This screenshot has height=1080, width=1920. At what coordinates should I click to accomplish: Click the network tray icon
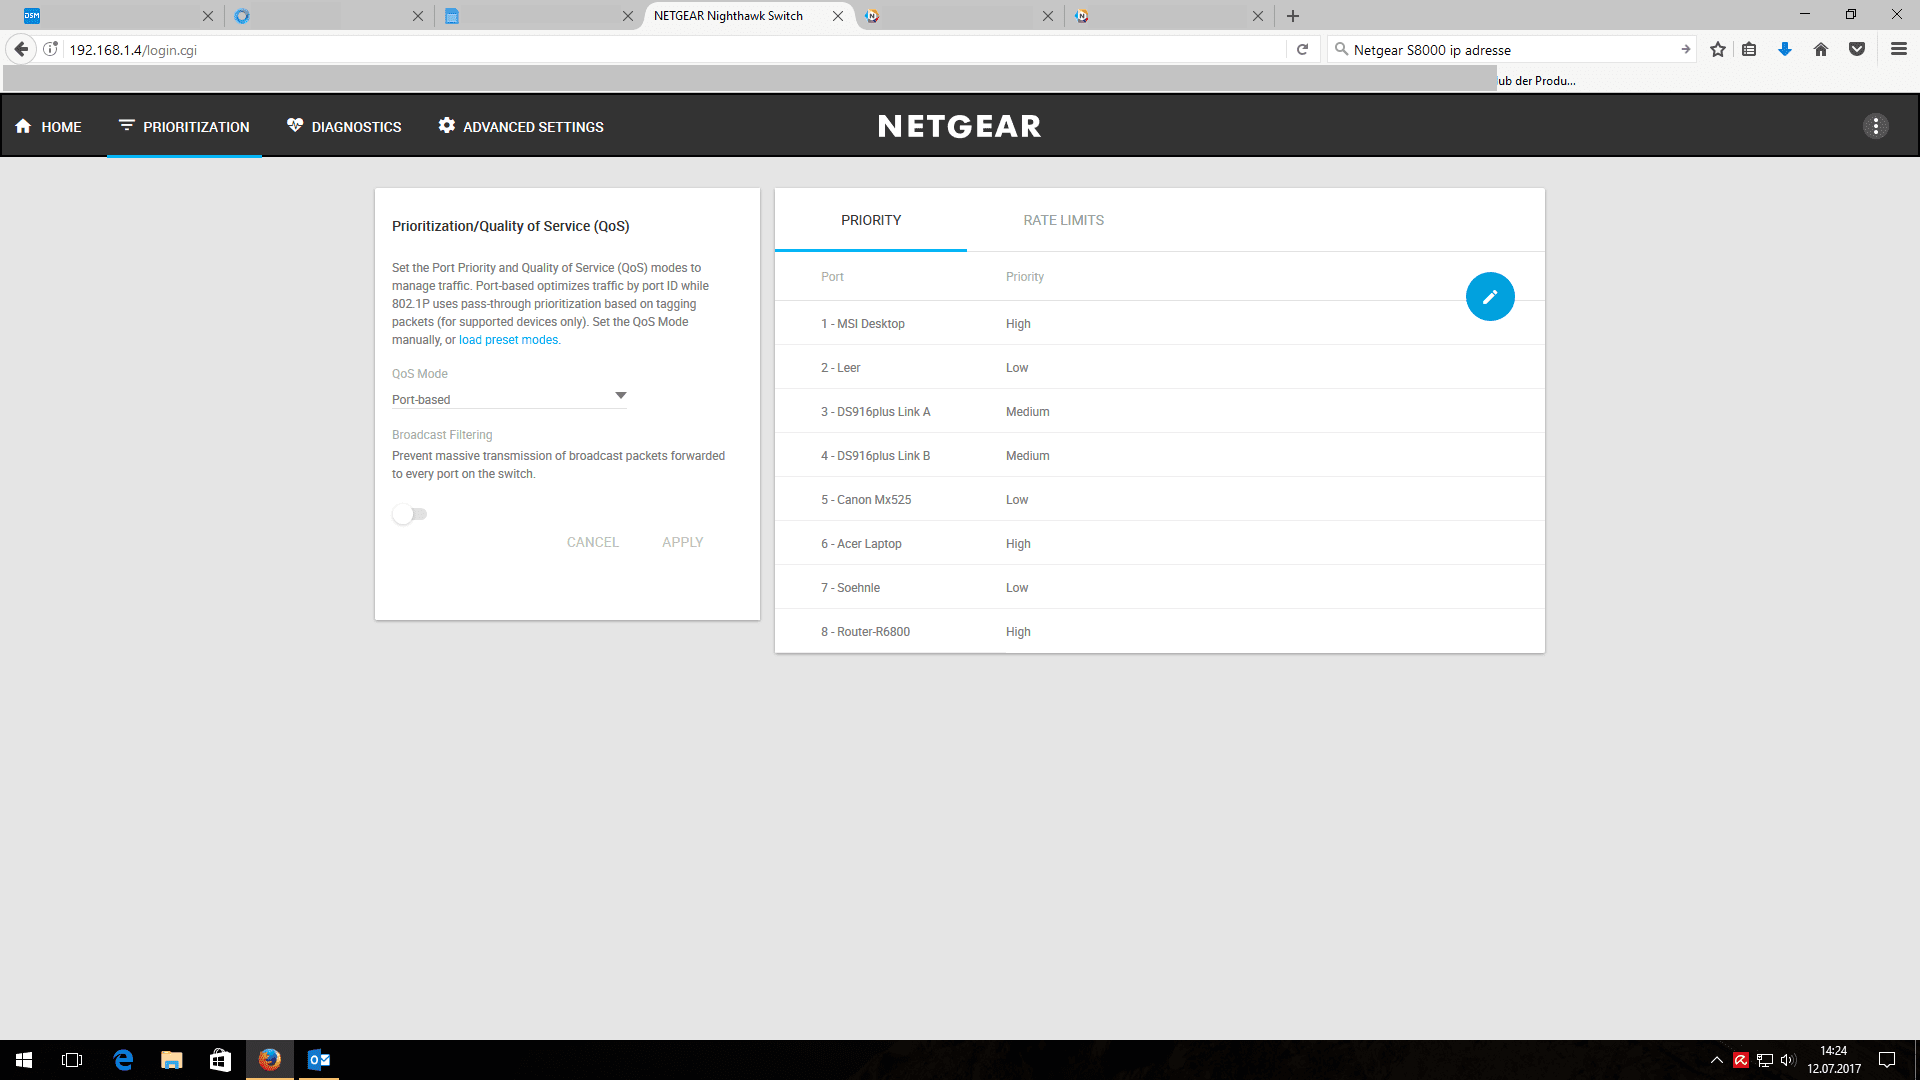tap(1765, 1060)
